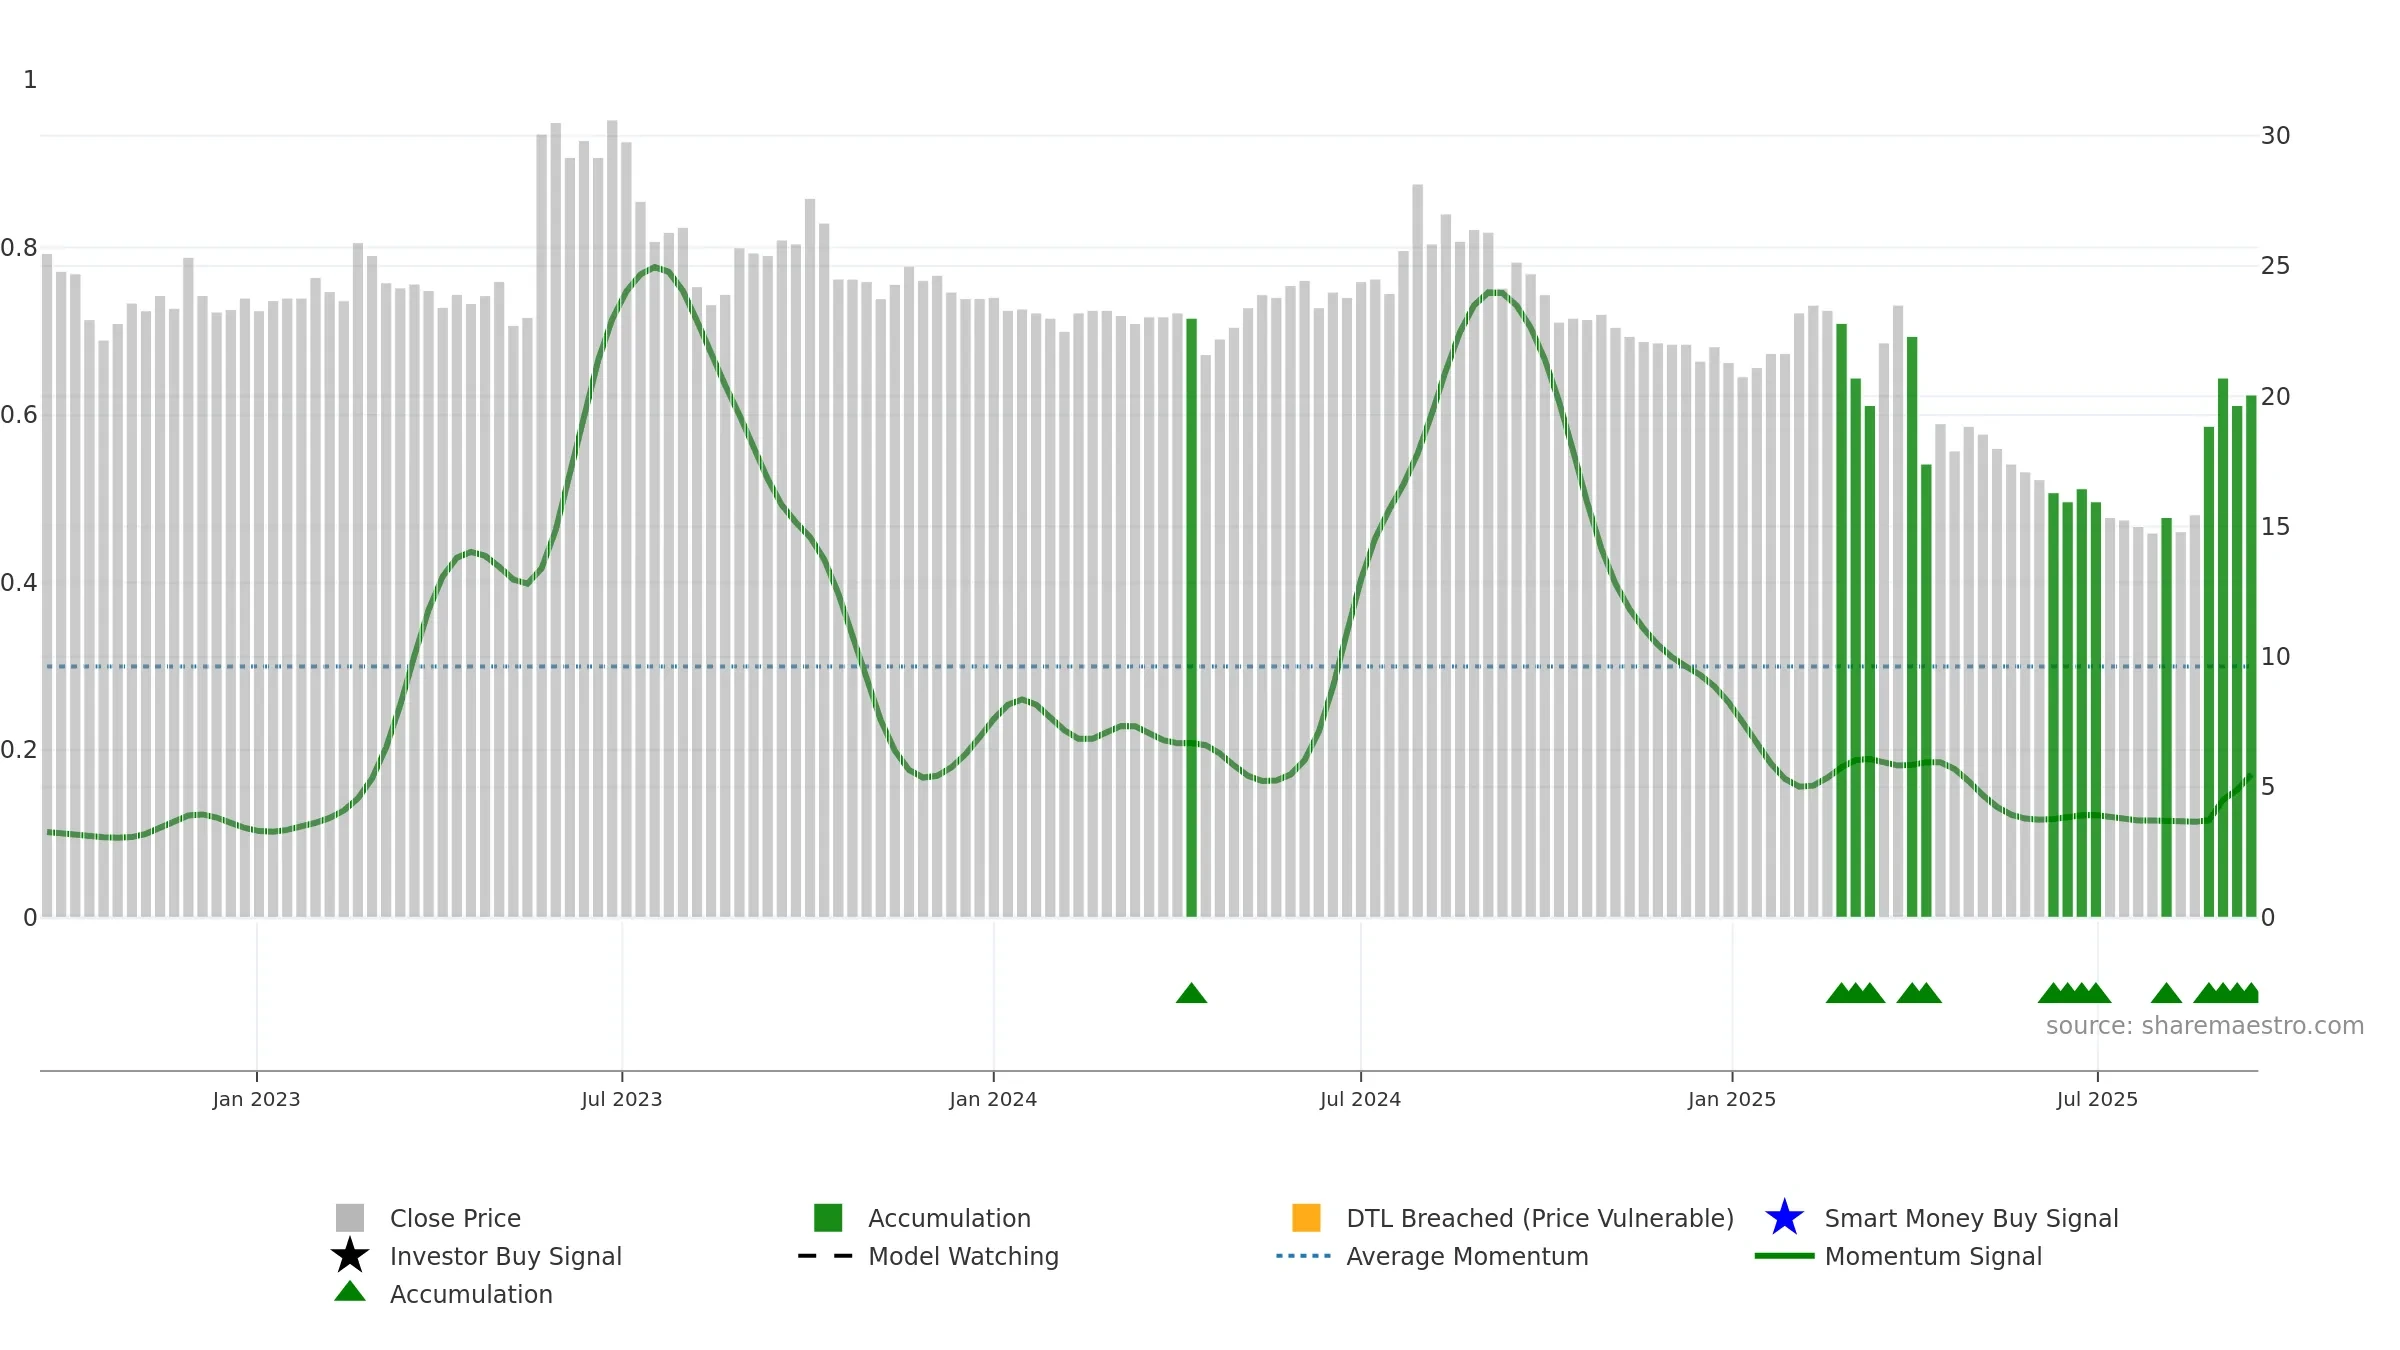Click the gray Close Price legend square

350,1218
